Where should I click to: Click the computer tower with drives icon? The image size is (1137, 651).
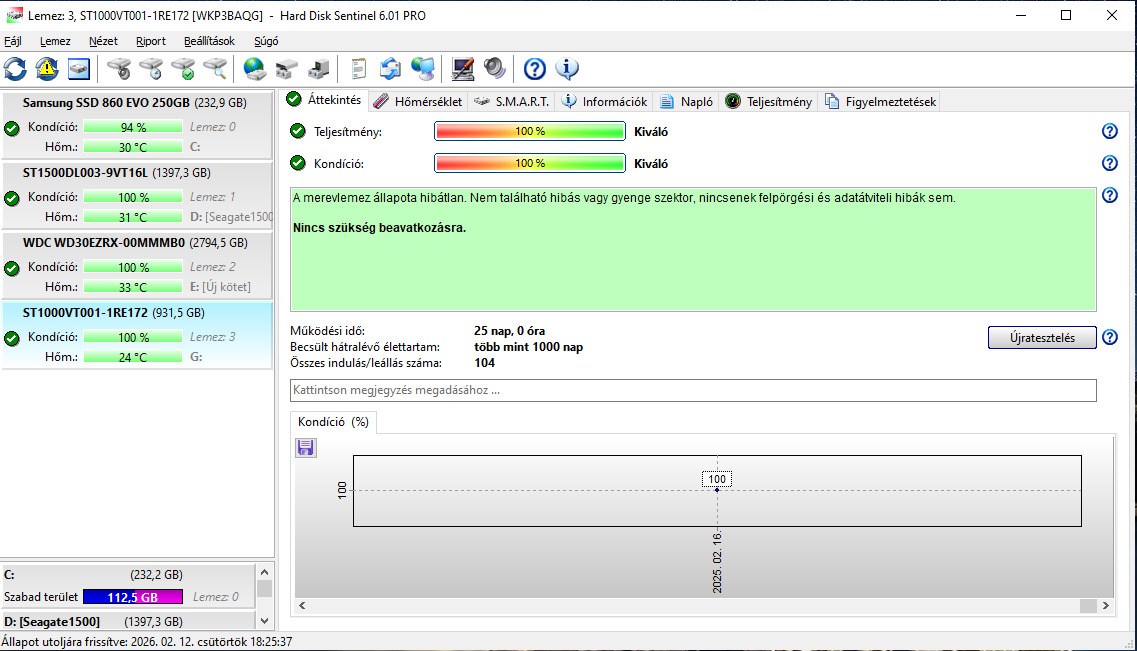(318, 69)
